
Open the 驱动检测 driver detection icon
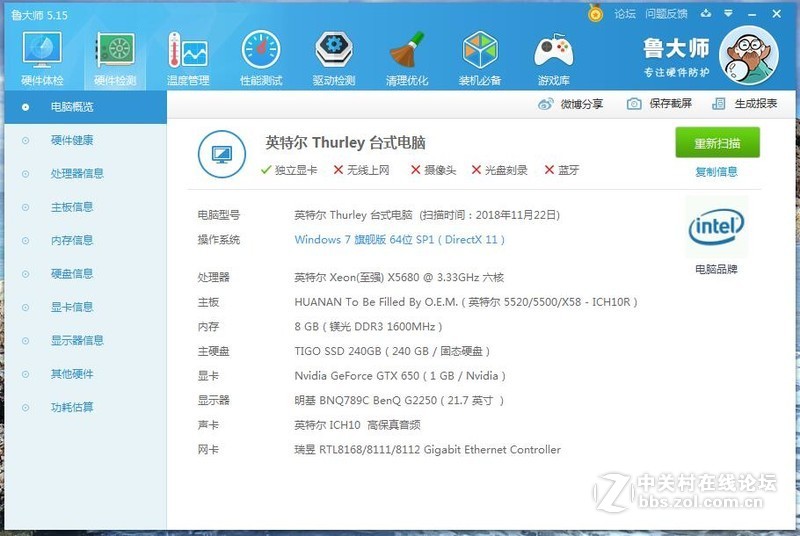coord(334,59)
